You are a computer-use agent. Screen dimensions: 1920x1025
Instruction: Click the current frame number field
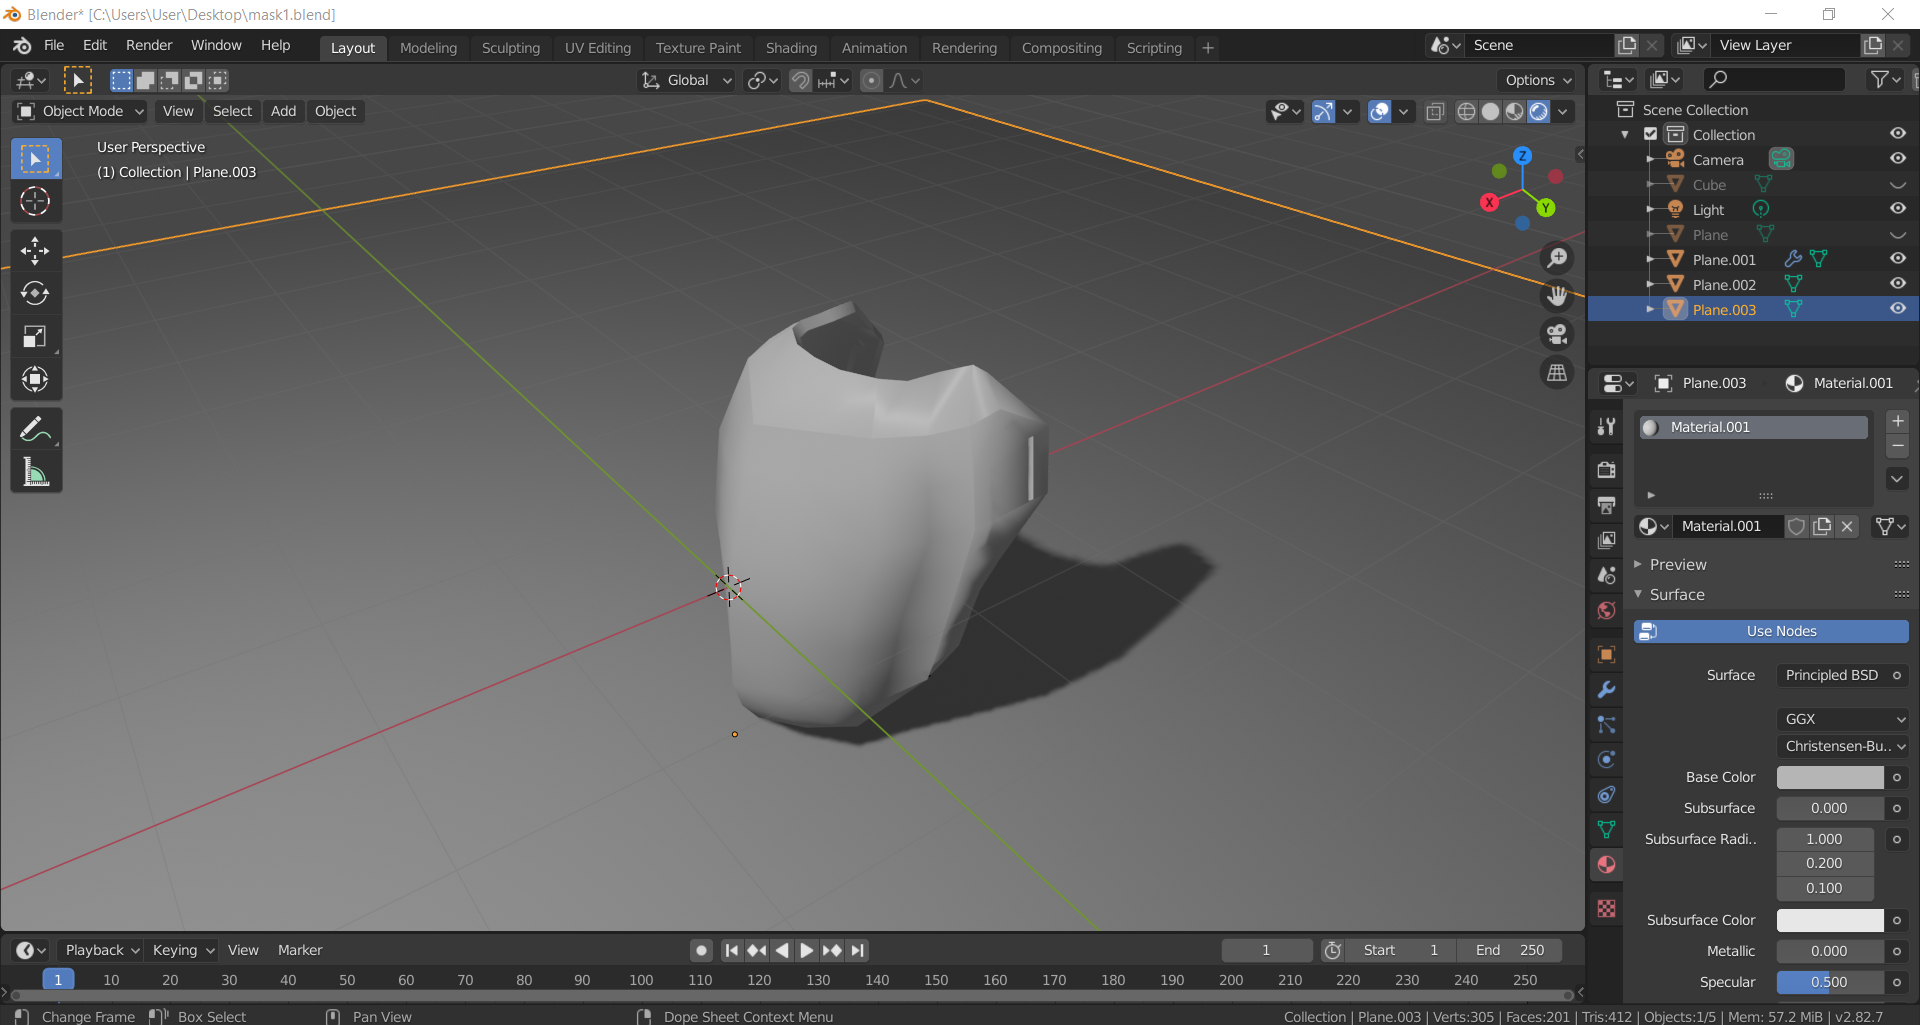1266,950
